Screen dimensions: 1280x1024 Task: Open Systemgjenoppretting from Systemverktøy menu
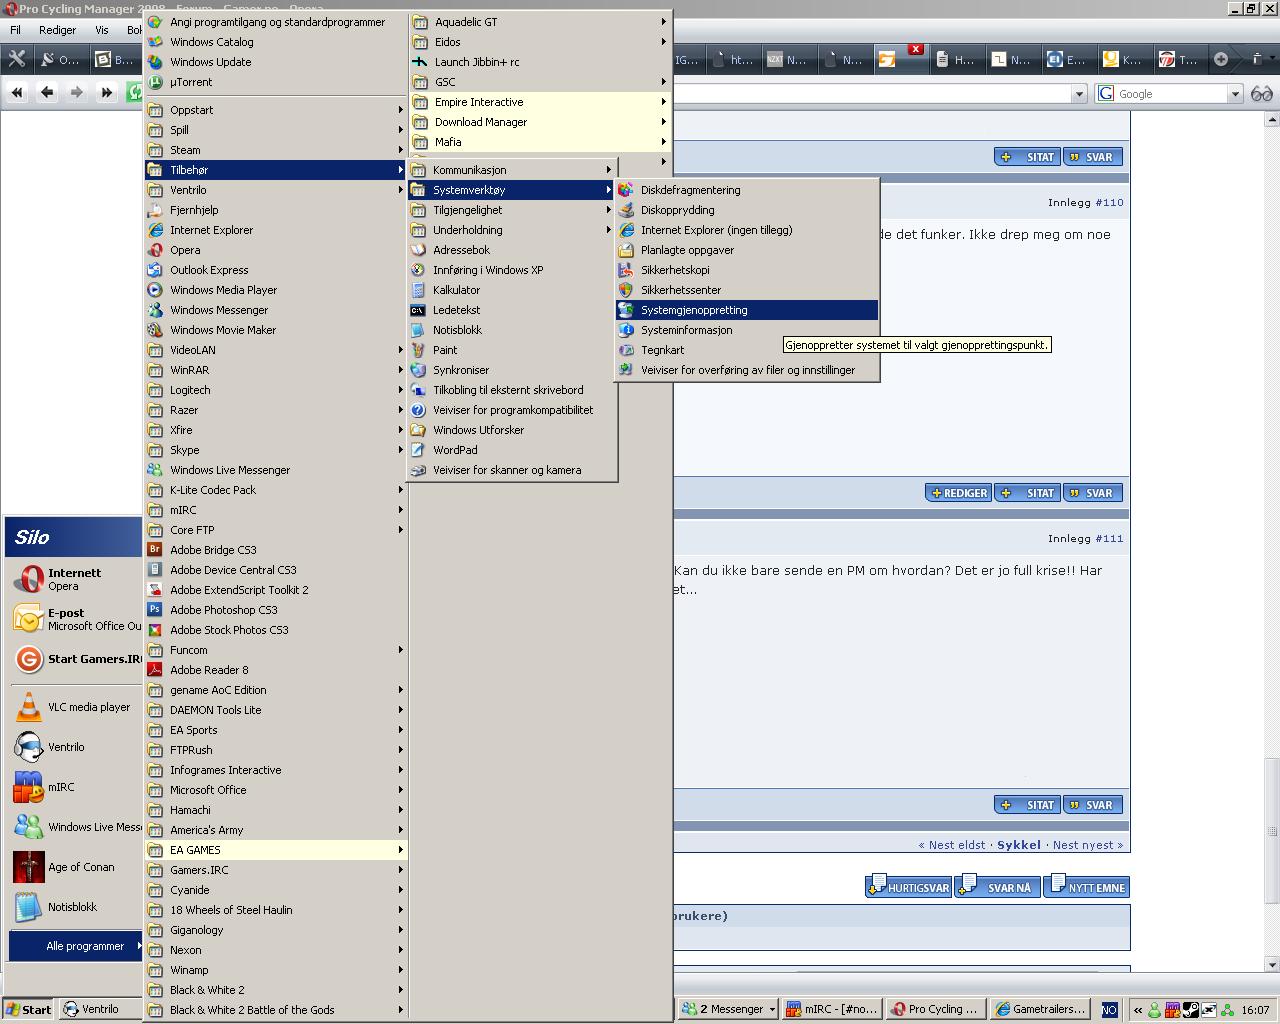coord(747,310)
